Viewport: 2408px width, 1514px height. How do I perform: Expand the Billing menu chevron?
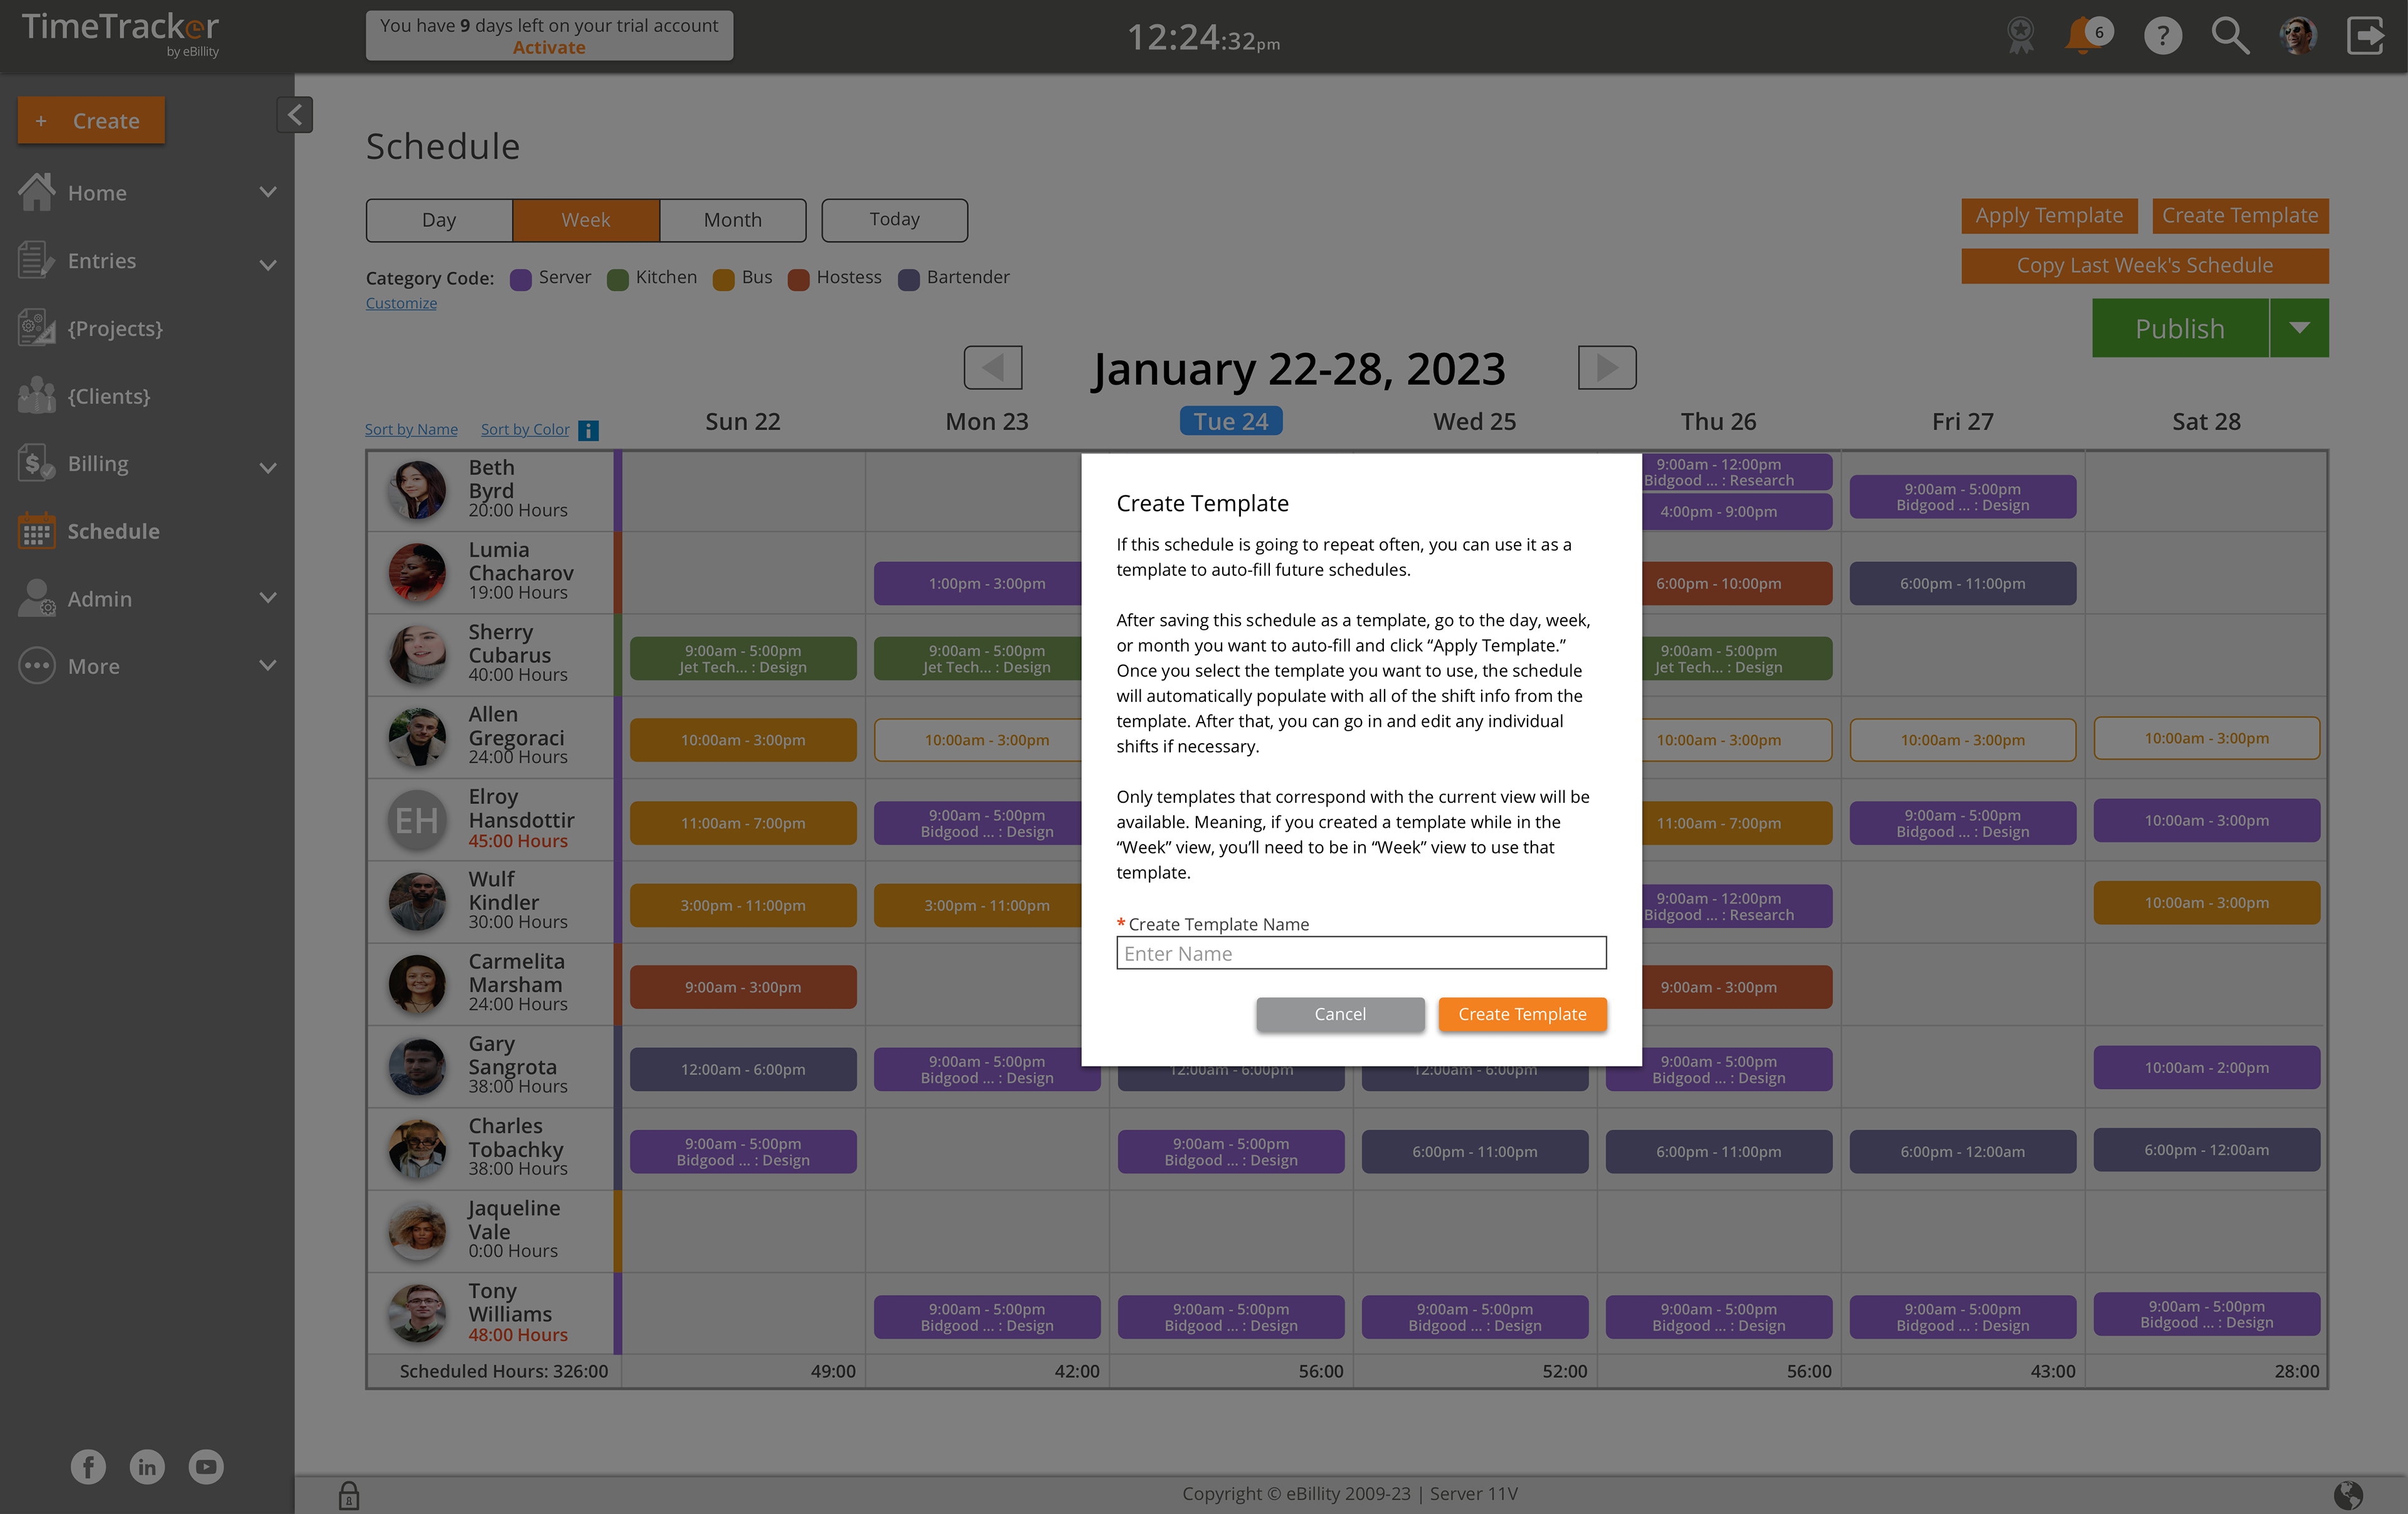click(267, 467)
